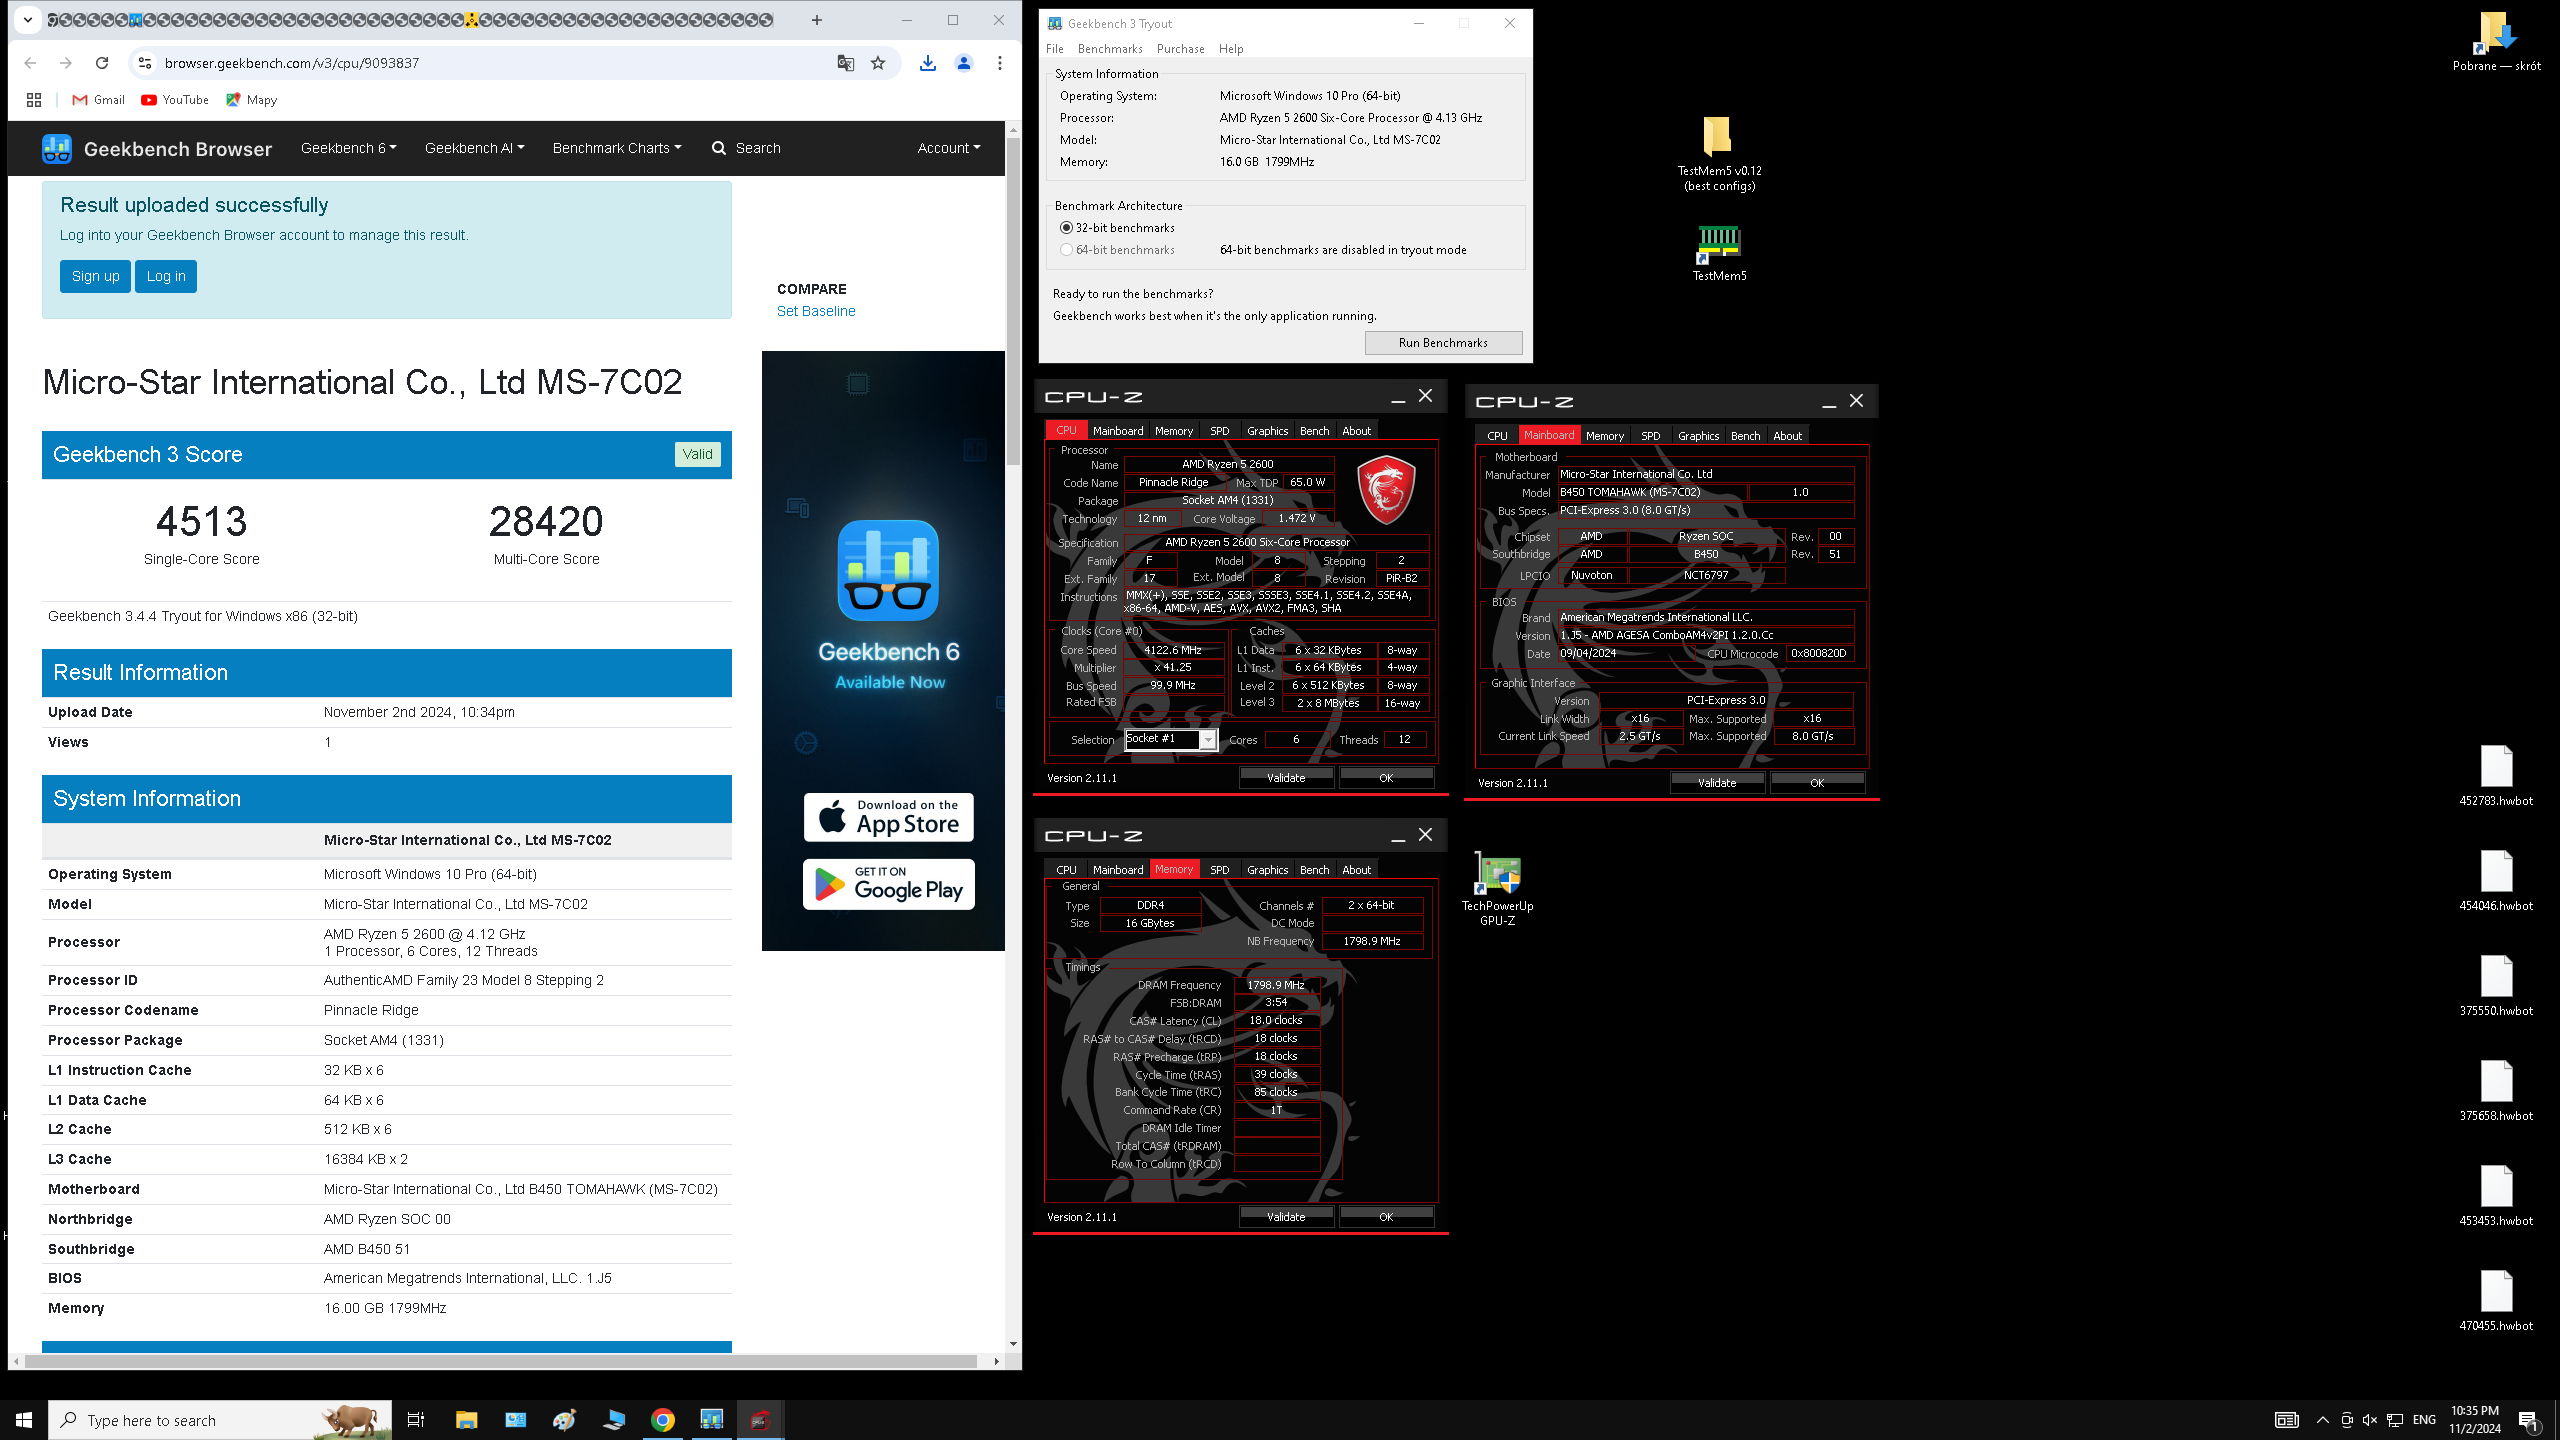The image size is (2560, 1440).
Task: Click OK in bottom CPU-Z Memory window
Action: coord(1386,1217)
